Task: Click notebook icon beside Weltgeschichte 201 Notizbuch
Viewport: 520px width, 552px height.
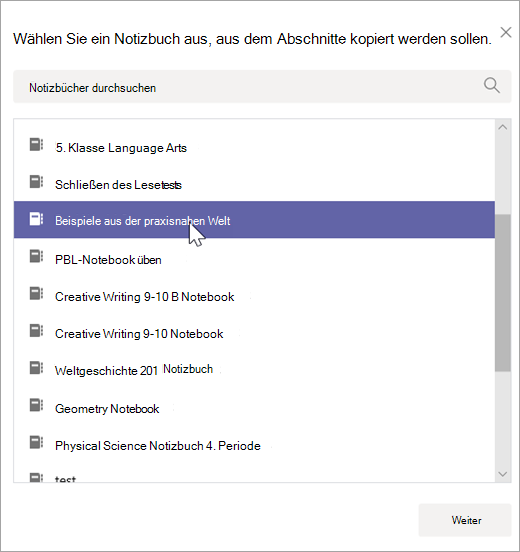Action: 36,368
